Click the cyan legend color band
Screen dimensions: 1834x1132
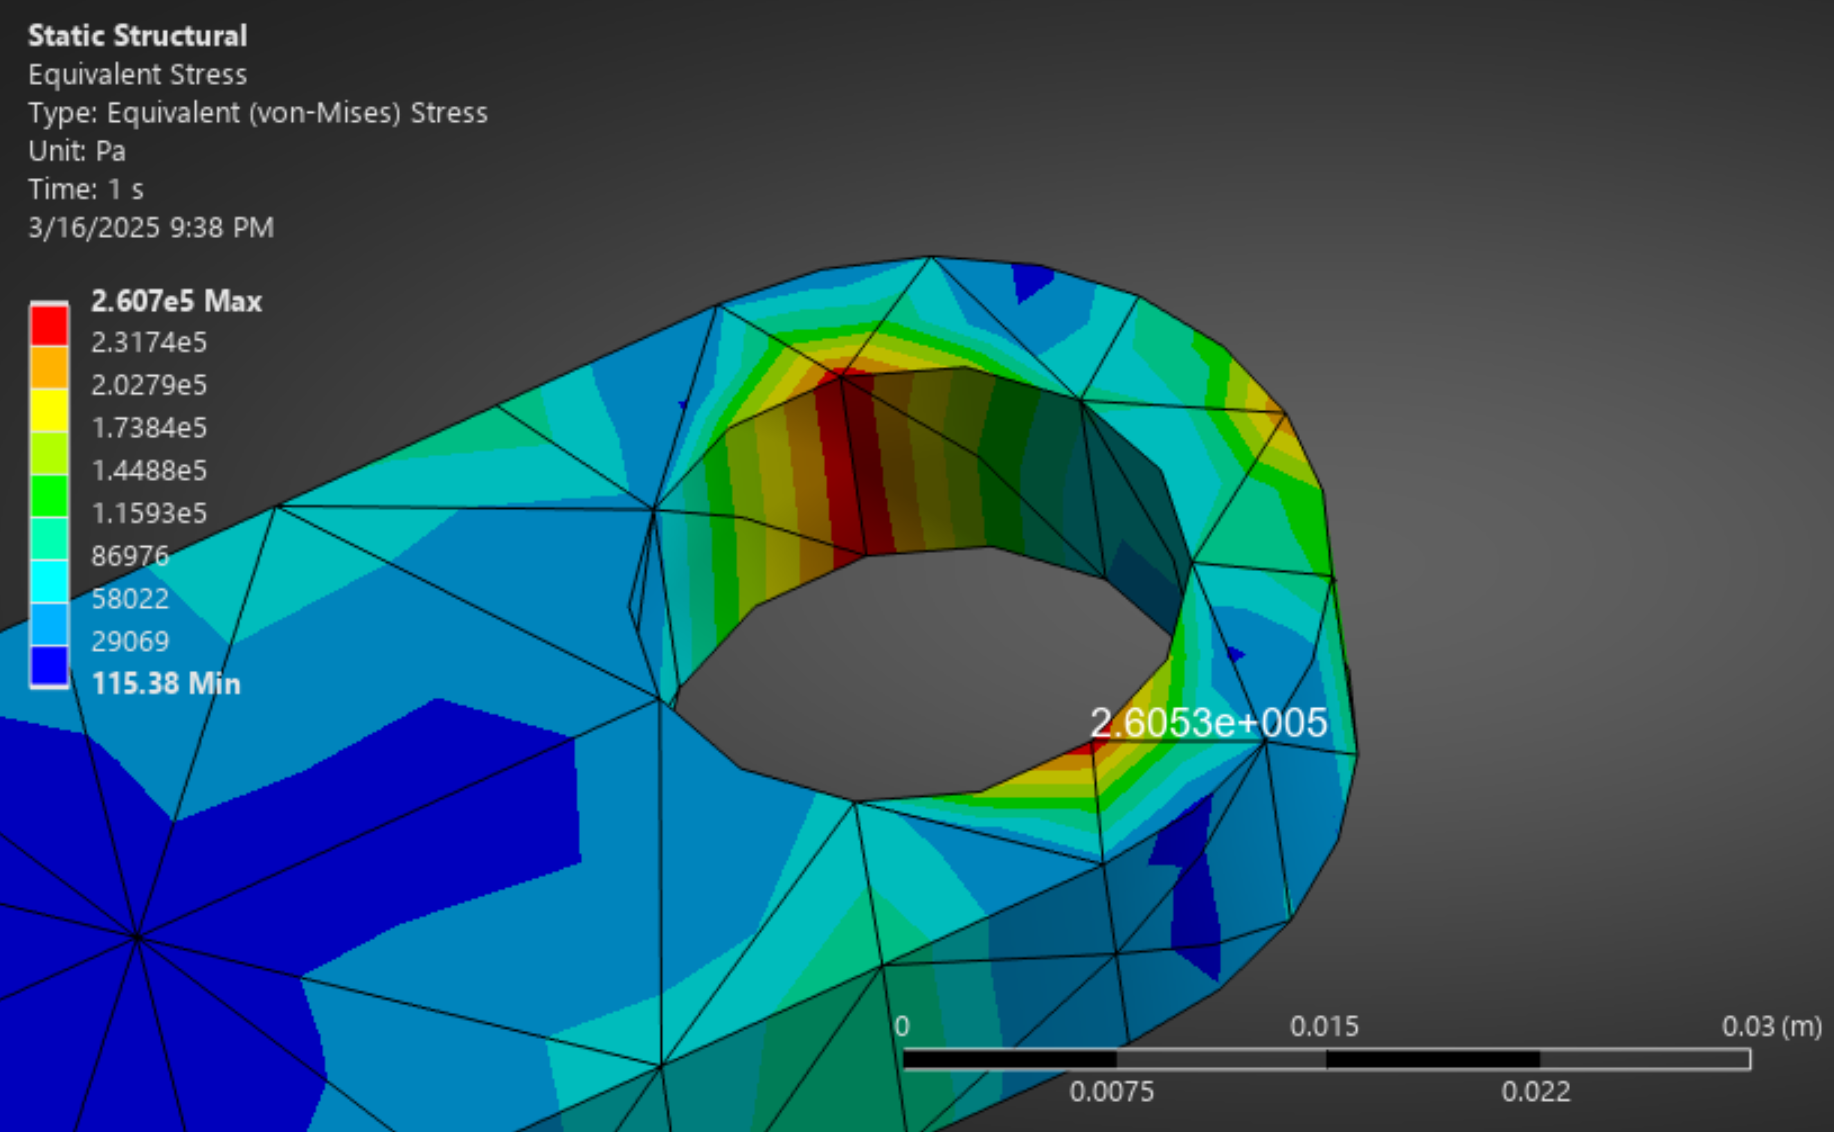(x=49, y=581)
